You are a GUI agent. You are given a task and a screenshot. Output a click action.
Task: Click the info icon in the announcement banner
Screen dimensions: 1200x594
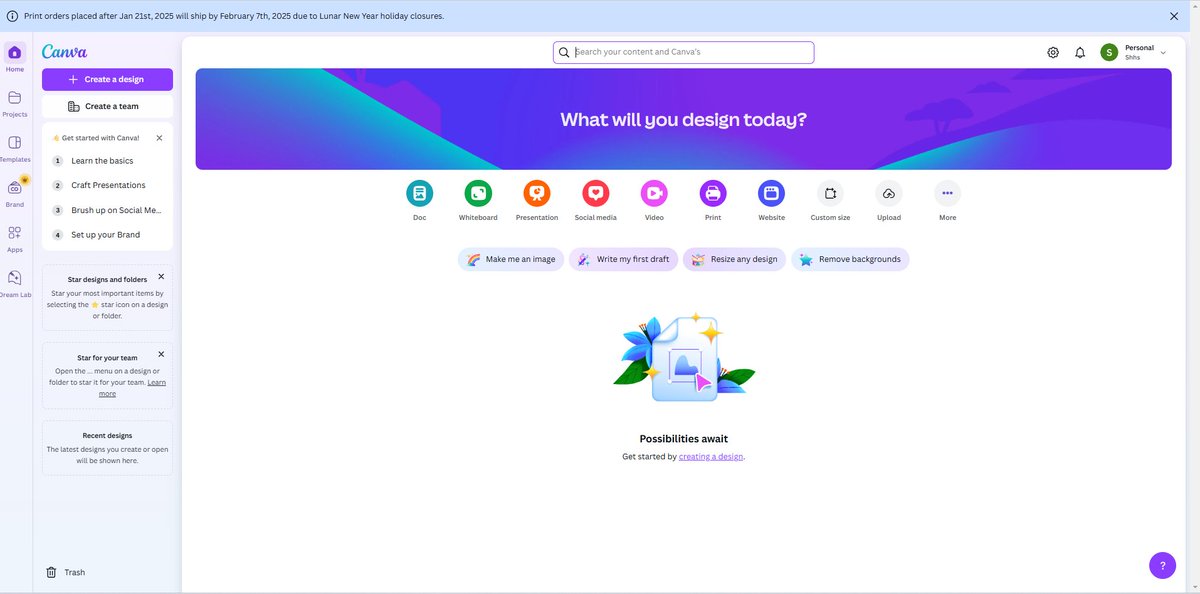coord(12,16)
